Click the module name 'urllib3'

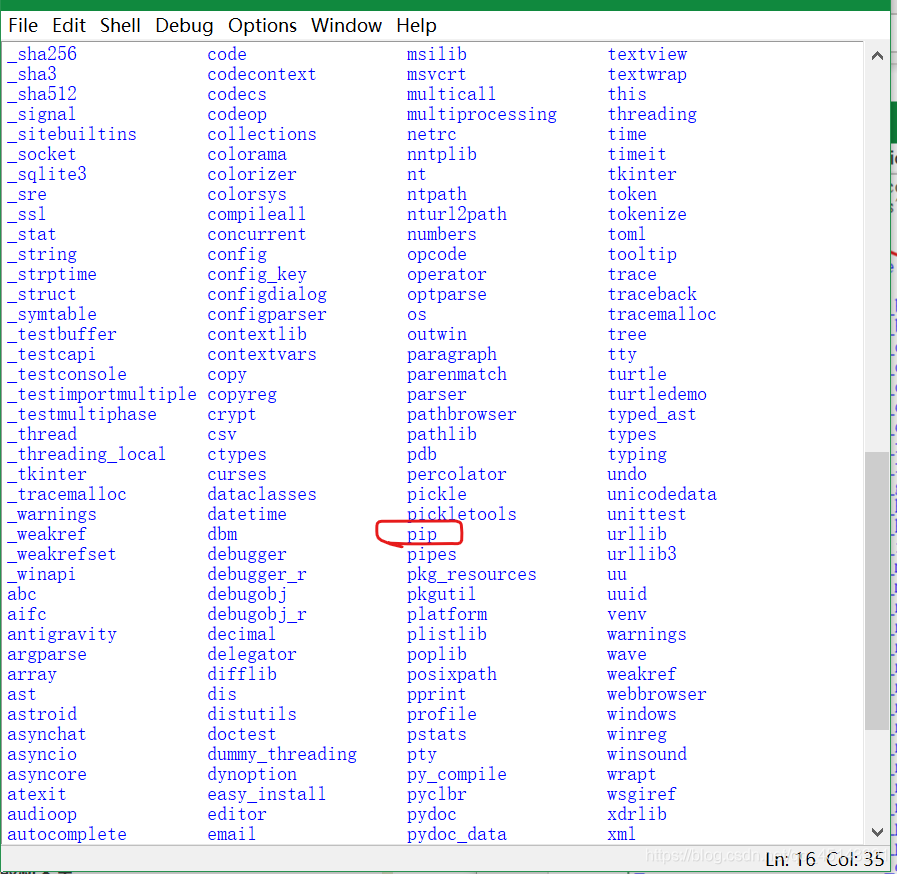(642, 554)
